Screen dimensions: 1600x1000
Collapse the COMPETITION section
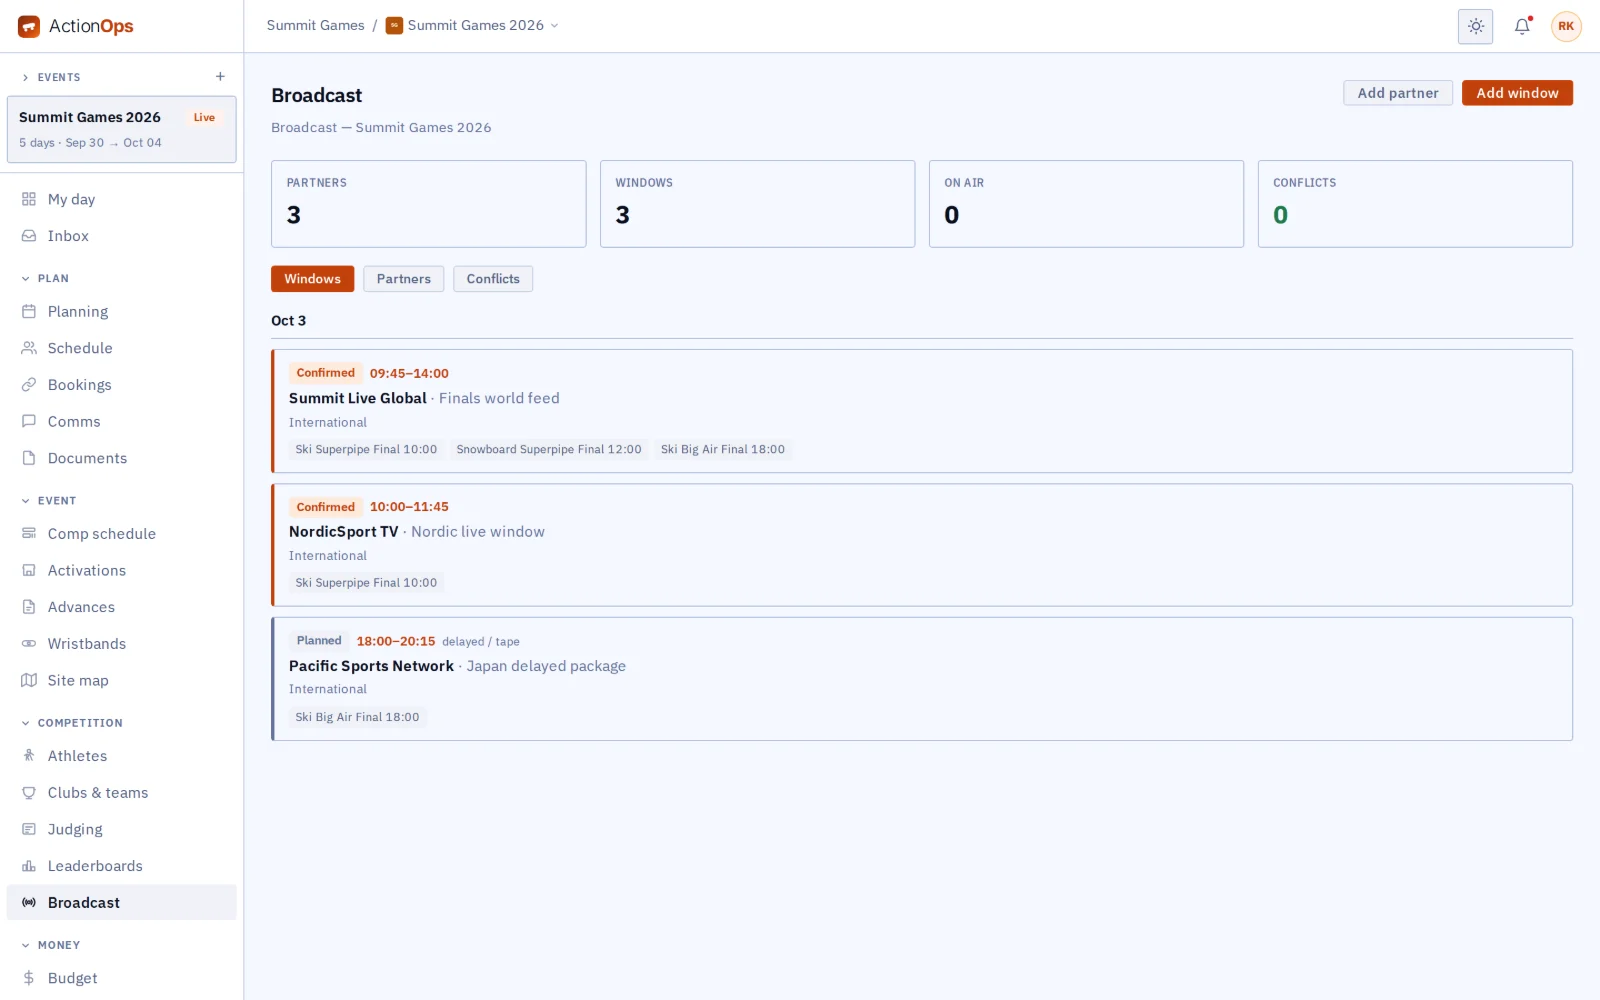(72, 723)
